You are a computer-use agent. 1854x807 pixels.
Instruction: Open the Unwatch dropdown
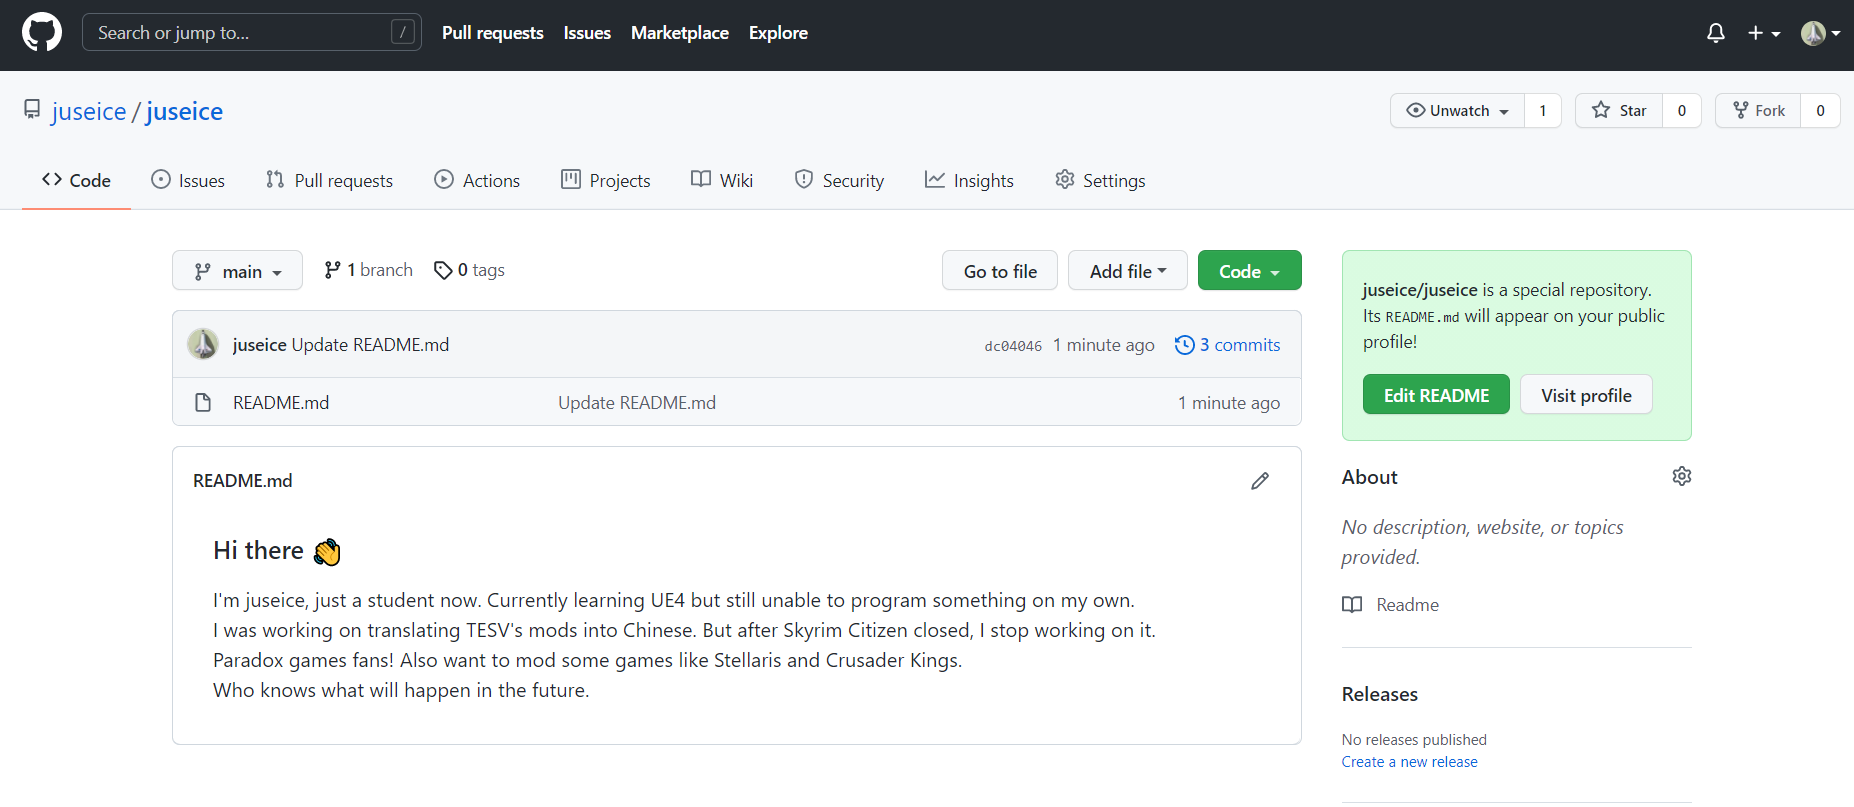(x=1457, y=111)
